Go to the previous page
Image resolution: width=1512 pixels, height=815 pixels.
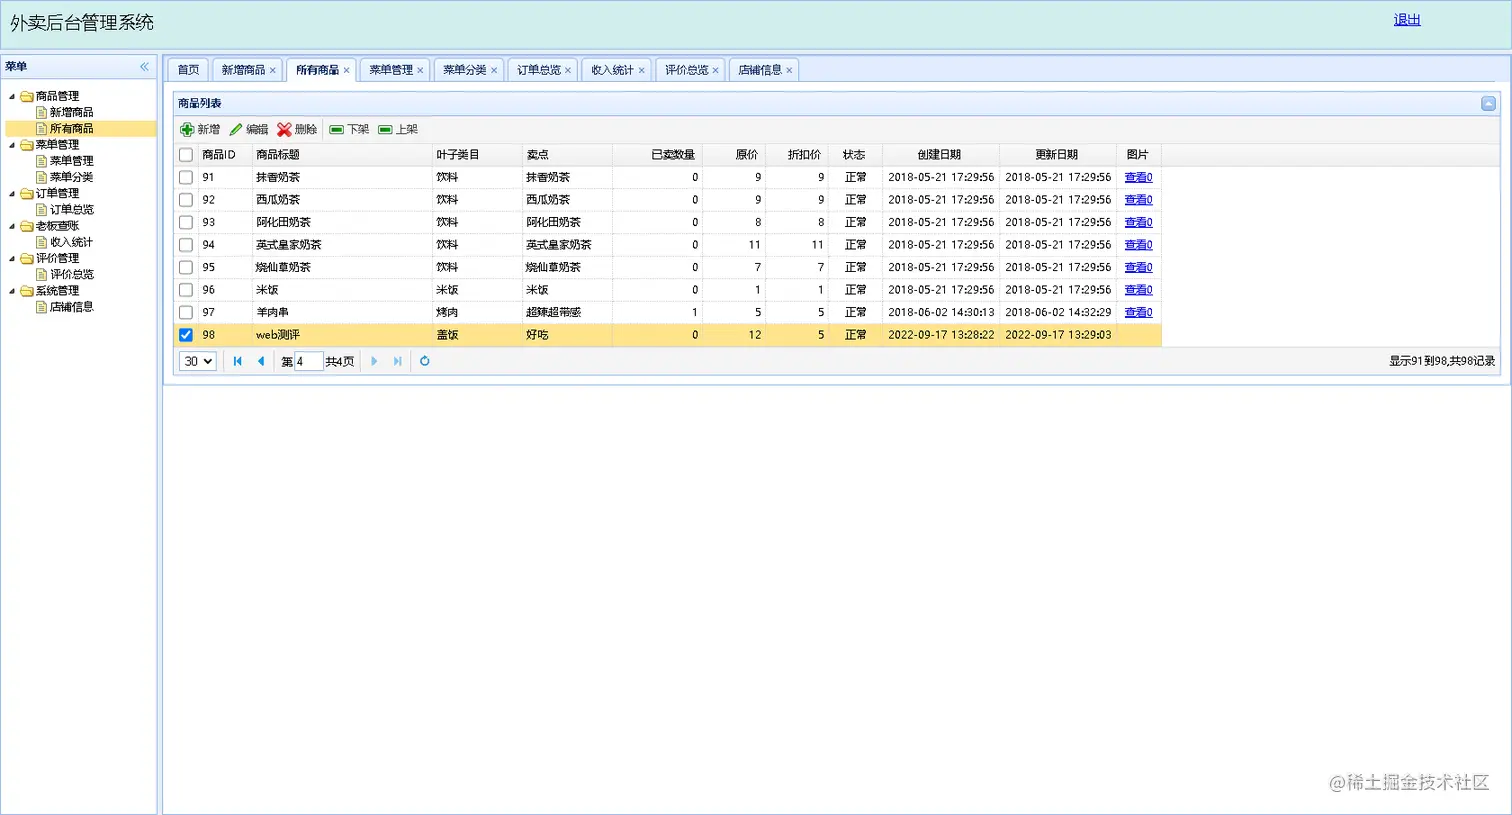pyautogui.click(x=261, y=361)
